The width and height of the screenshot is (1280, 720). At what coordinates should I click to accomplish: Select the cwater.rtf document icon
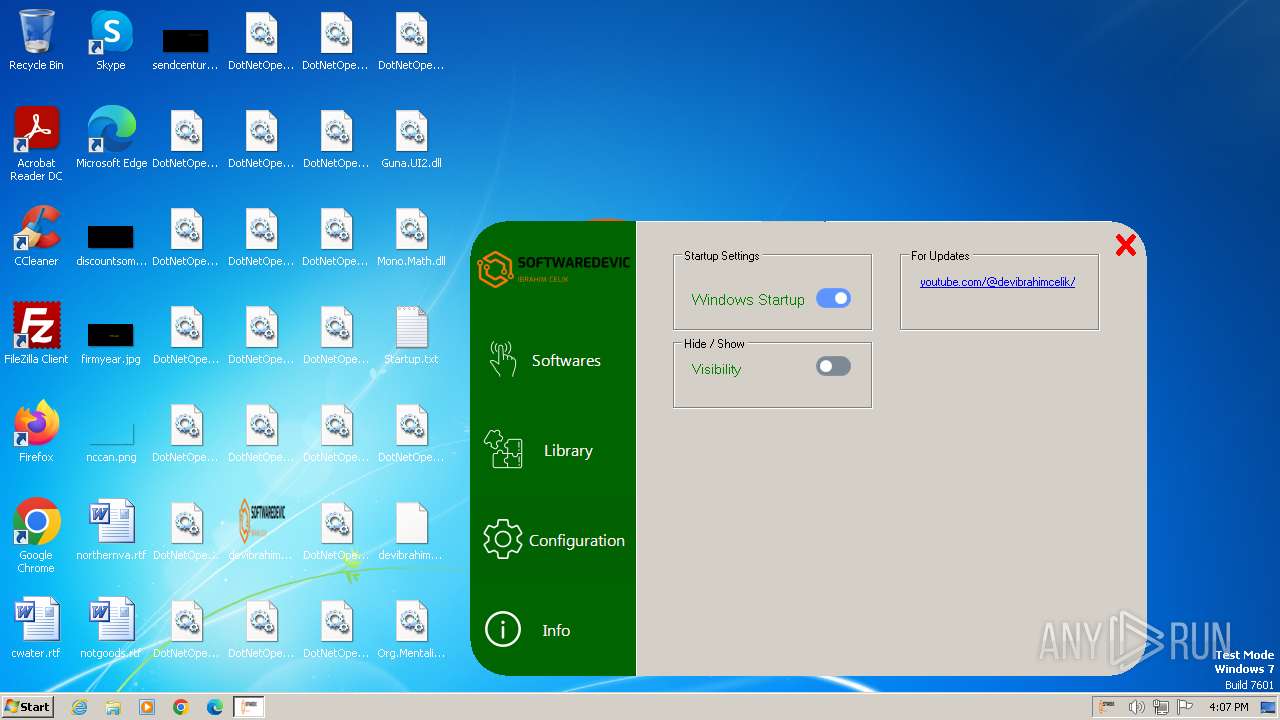pos(36,629)
